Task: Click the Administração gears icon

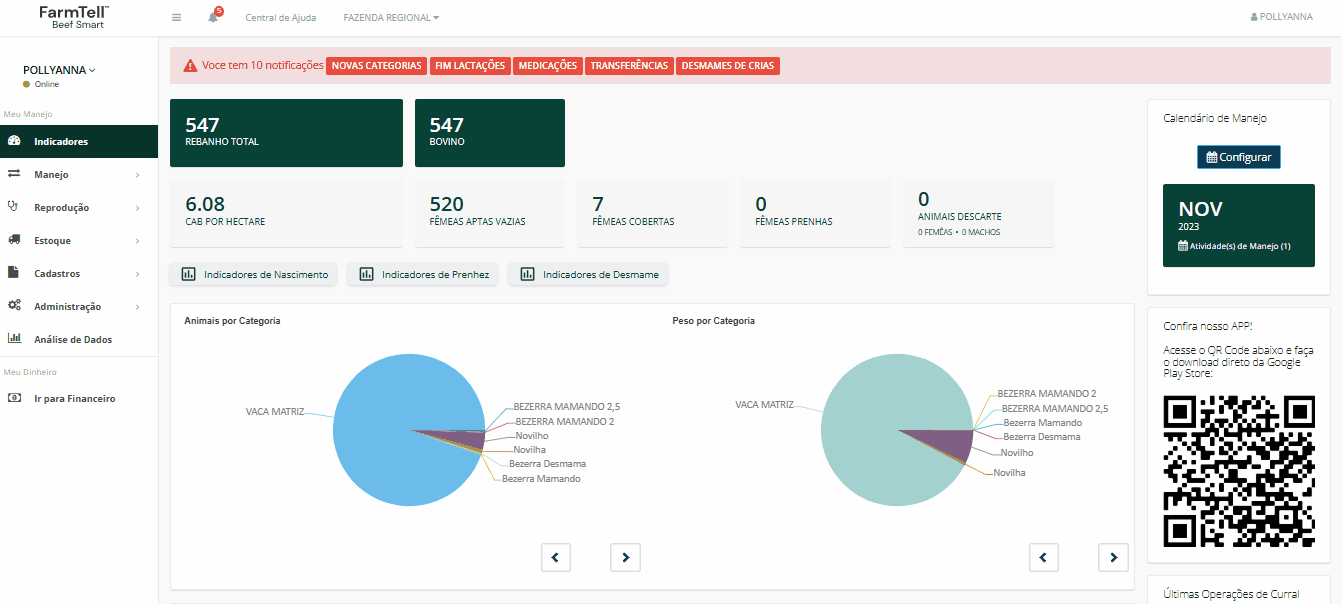Action: pyautogui.click(x=14, y=306)
